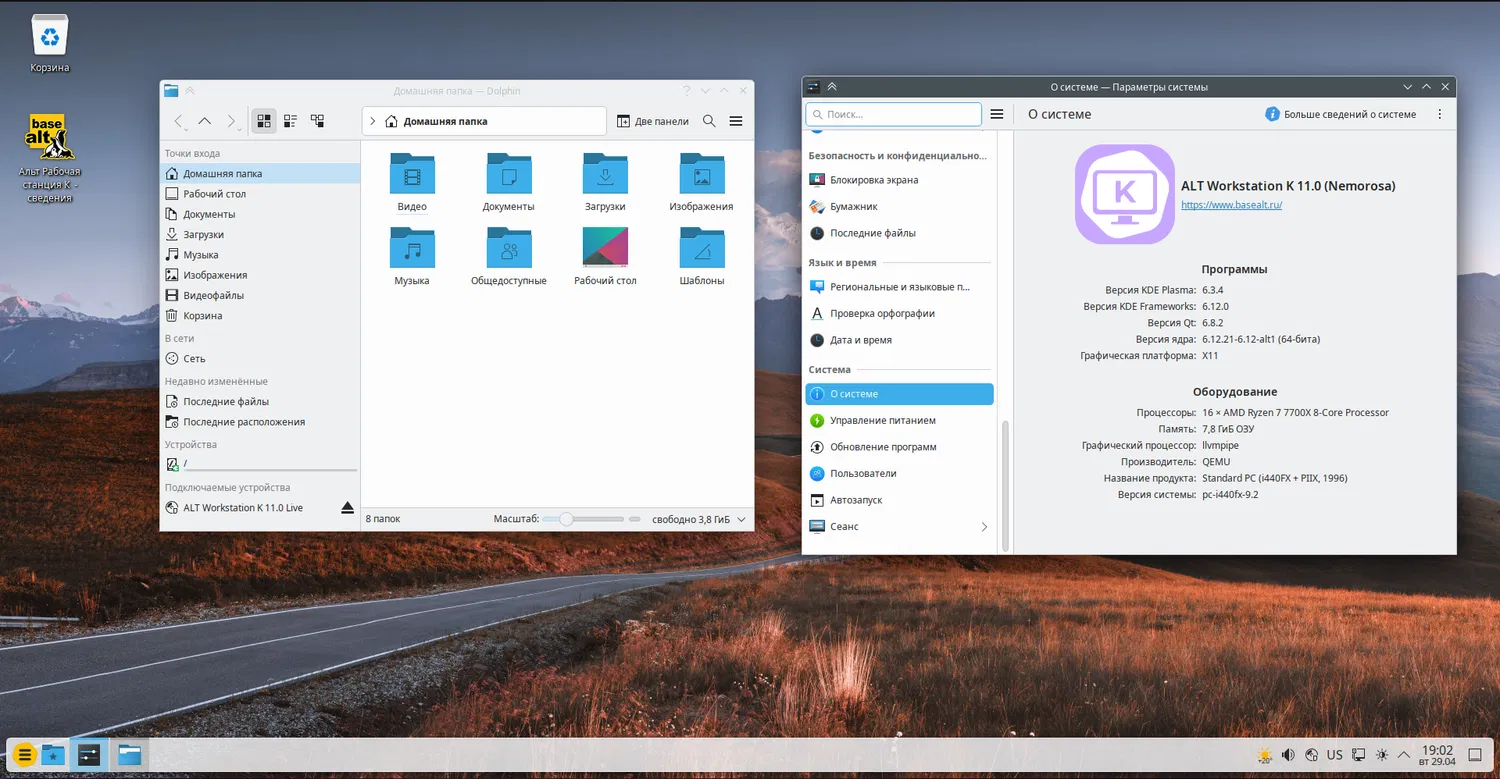Click the Две панели split view button
The image size is (1500, 779).
[x=652, y=121]
